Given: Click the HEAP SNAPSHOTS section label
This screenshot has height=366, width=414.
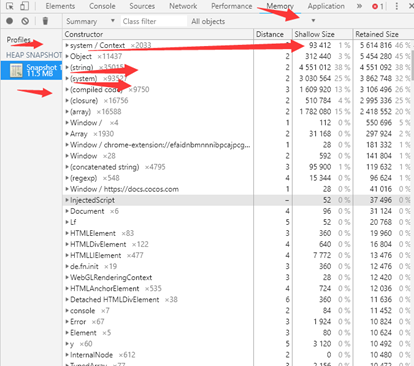Looking at the screenshot, I should 34,55.
